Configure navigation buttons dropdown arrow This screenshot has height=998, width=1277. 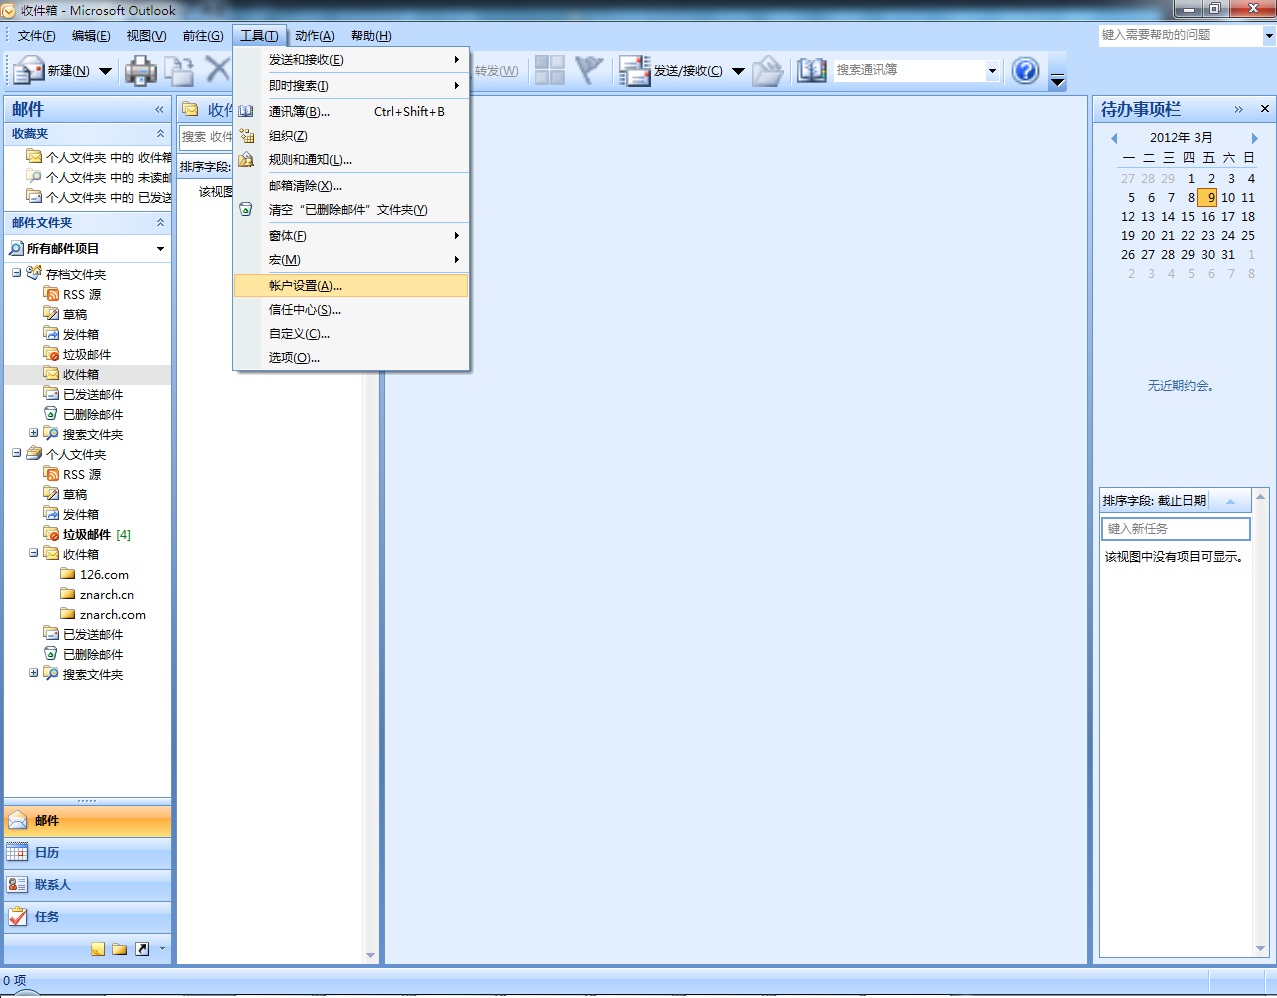pyautogui.click(x=162, y=949)
